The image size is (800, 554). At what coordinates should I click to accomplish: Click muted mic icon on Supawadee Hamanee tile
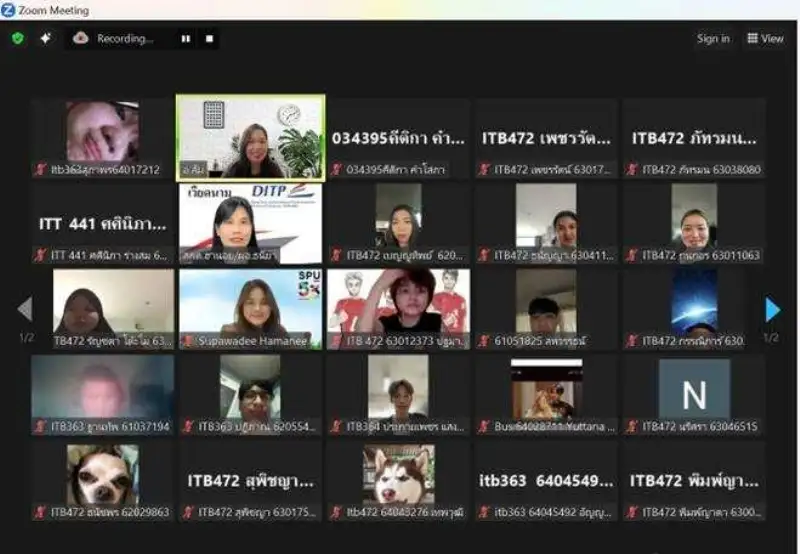coord(188,341)
